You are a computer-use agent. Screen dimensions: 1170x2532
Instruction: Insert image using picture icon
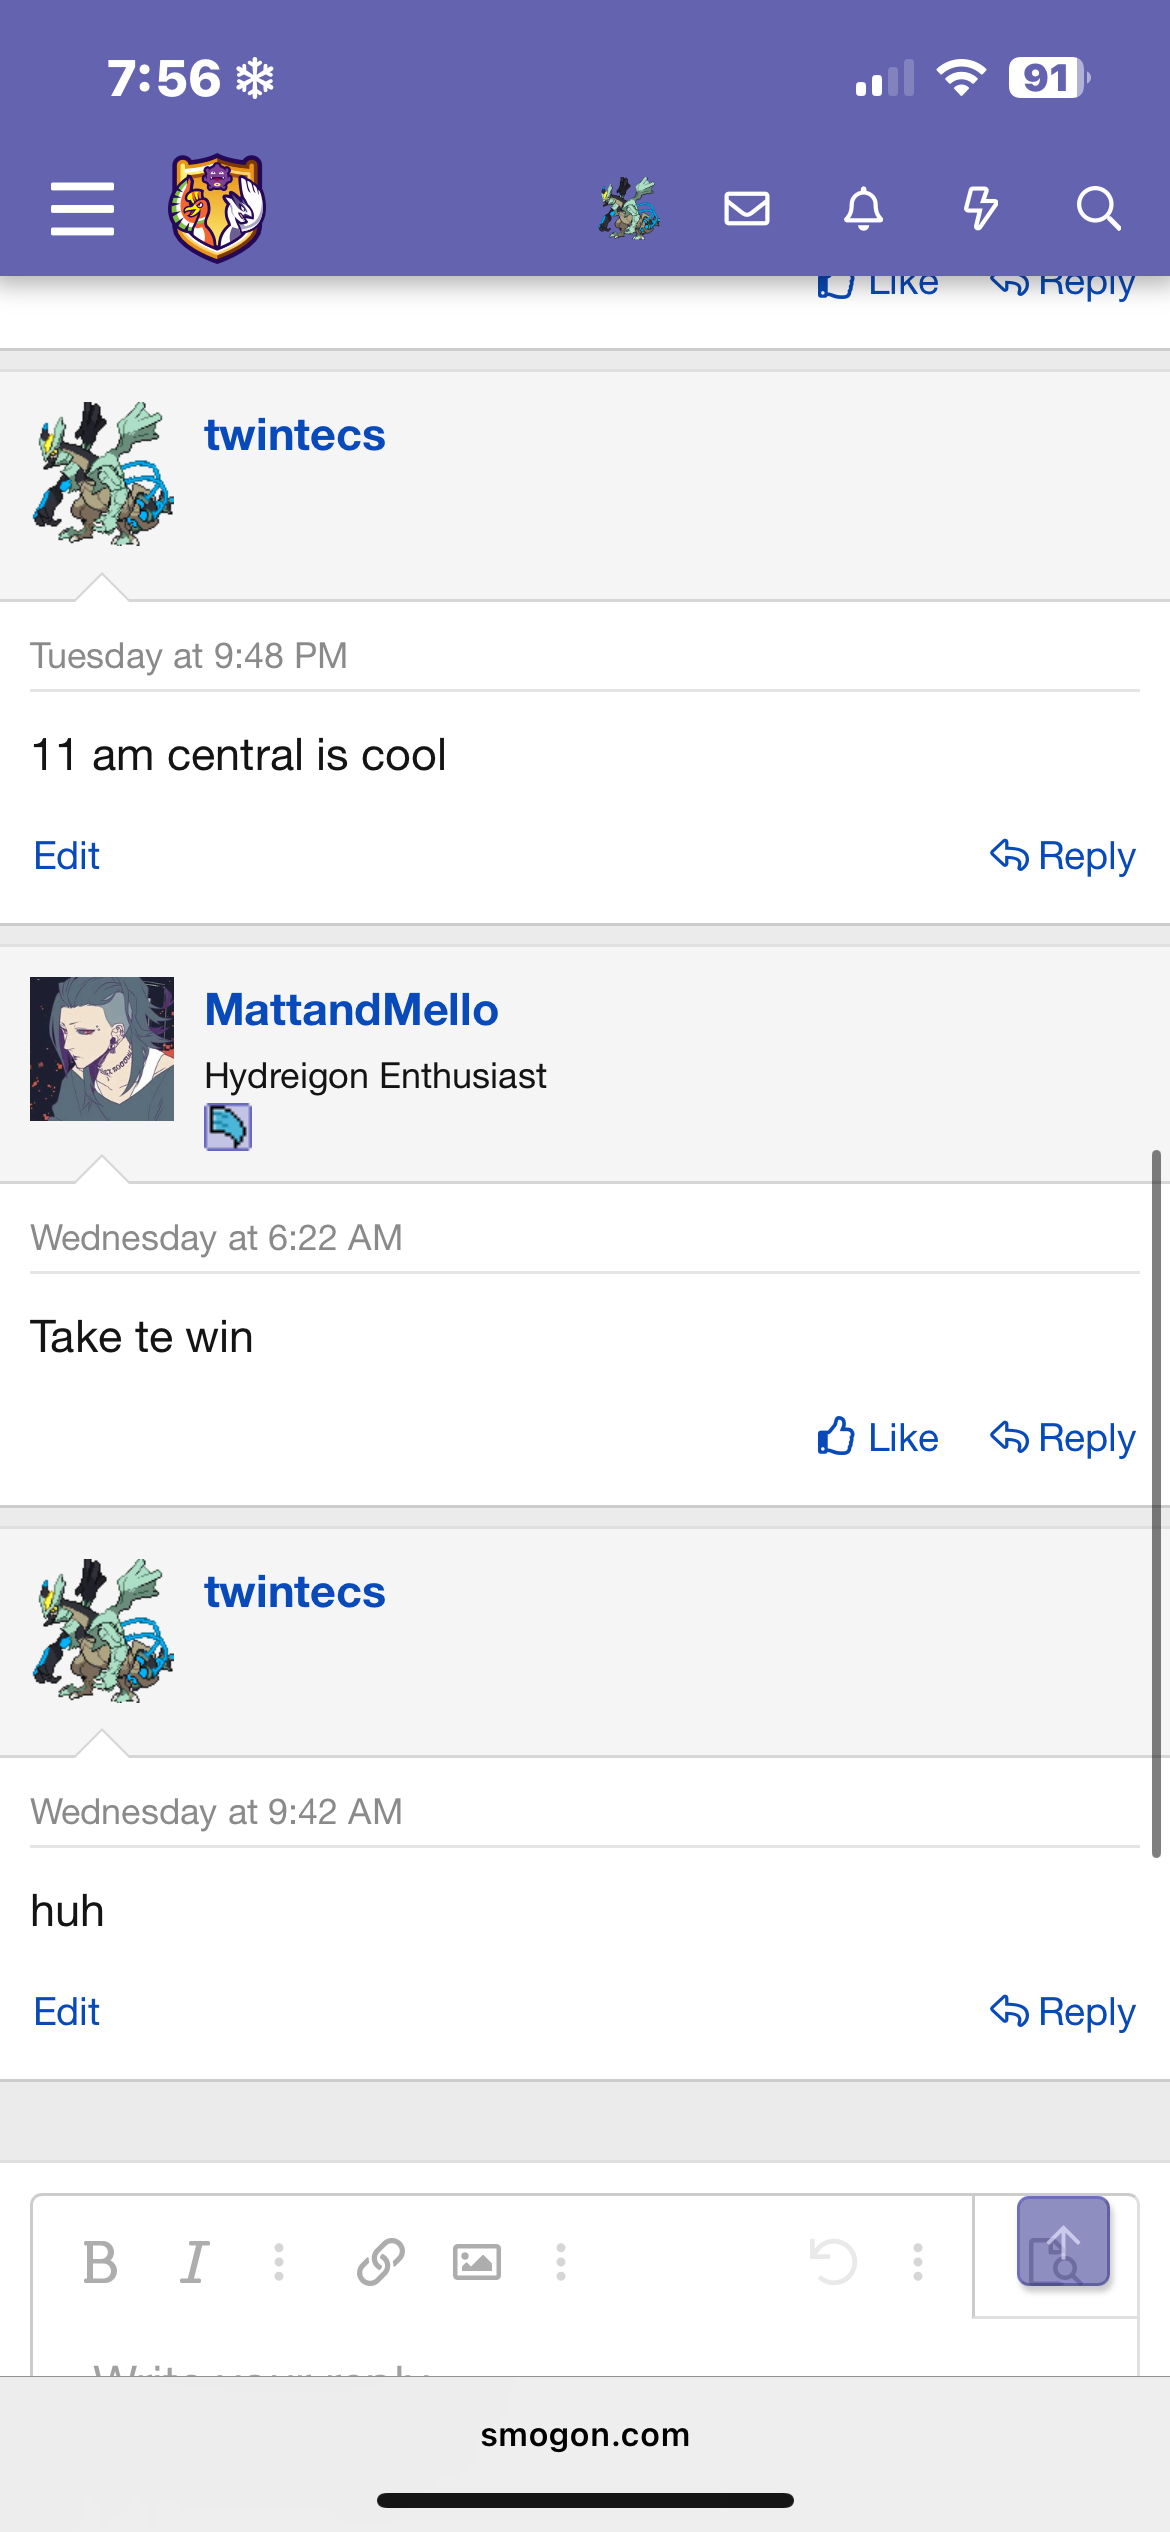click(x=477, y=2262)
